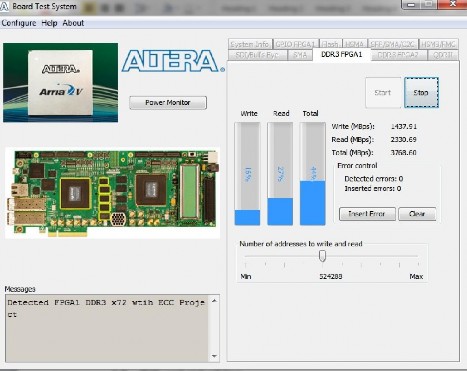Minimize the Board Test System window
The width and height of the screenshot is (467, 371).
pyautogui.click(x=411, y=4)
